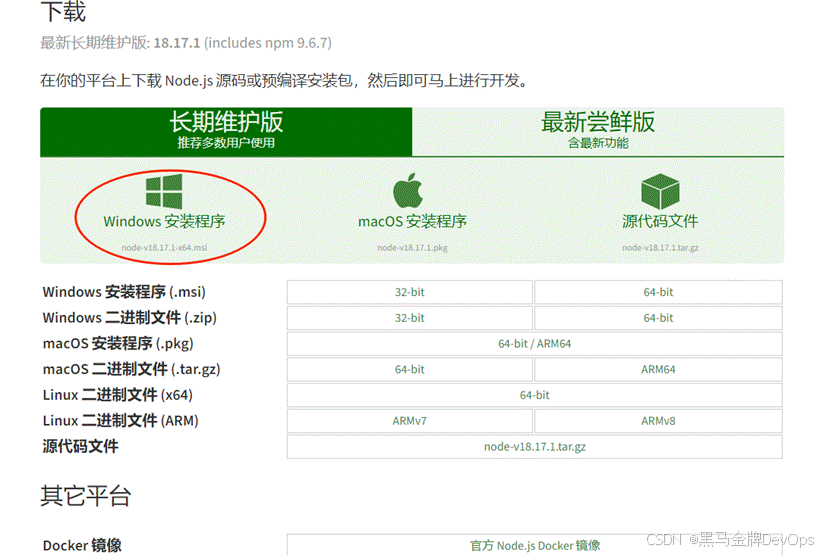Click the 18.17.1 version number

177,43
